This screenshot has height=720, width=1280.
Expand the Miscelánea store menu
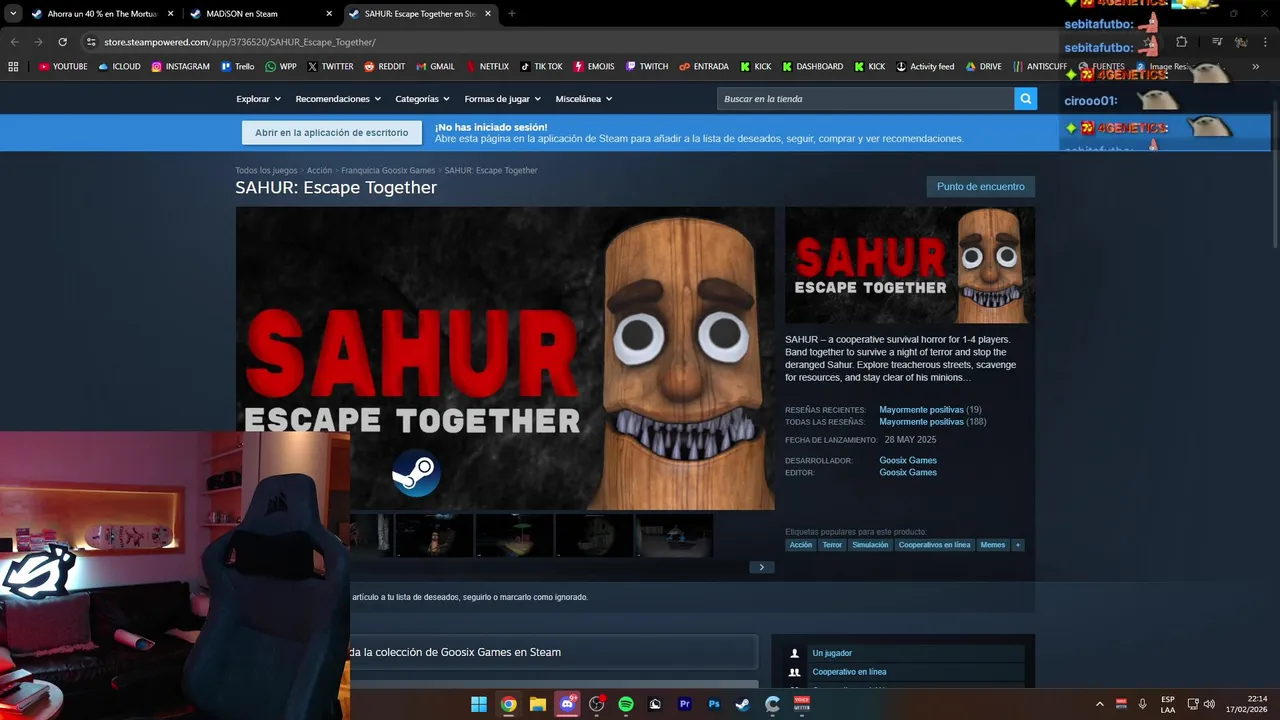click(584, 99)
